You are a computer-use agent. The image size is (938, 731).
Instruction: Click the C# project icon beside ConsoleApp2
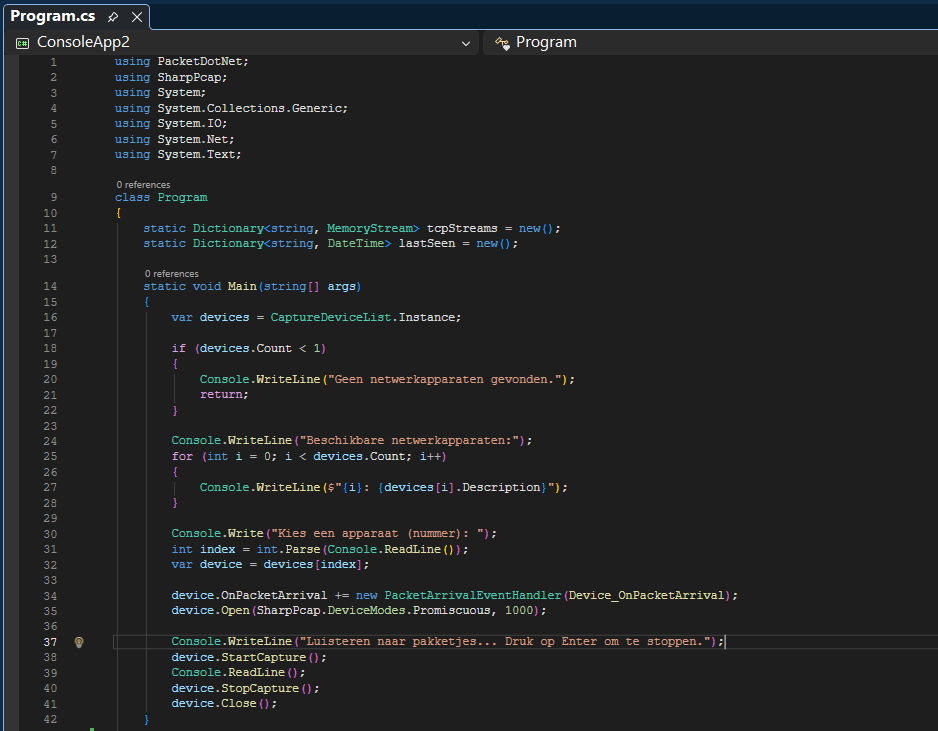tap(22, 43)
